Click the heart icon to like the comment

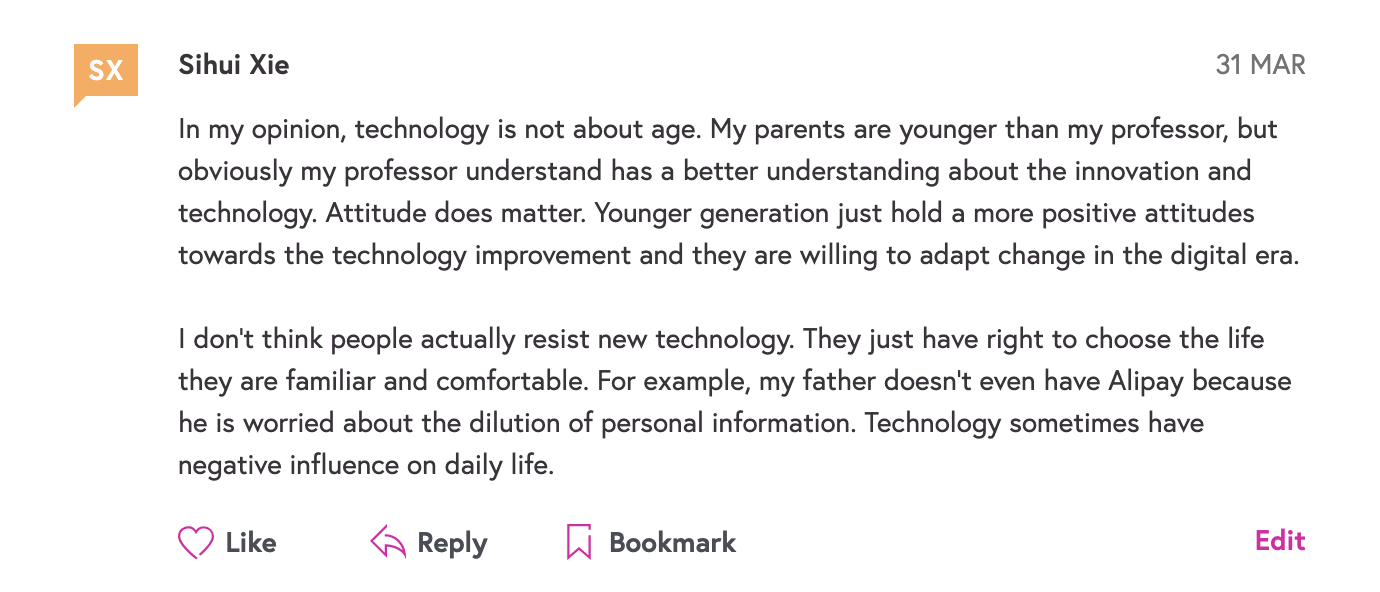click(196, 543)
